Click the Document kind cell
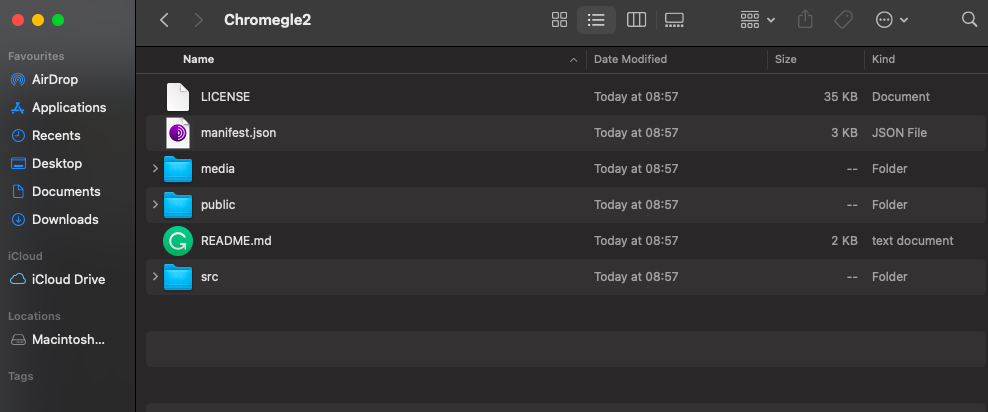The image size is (988, 412). (900, 97)
